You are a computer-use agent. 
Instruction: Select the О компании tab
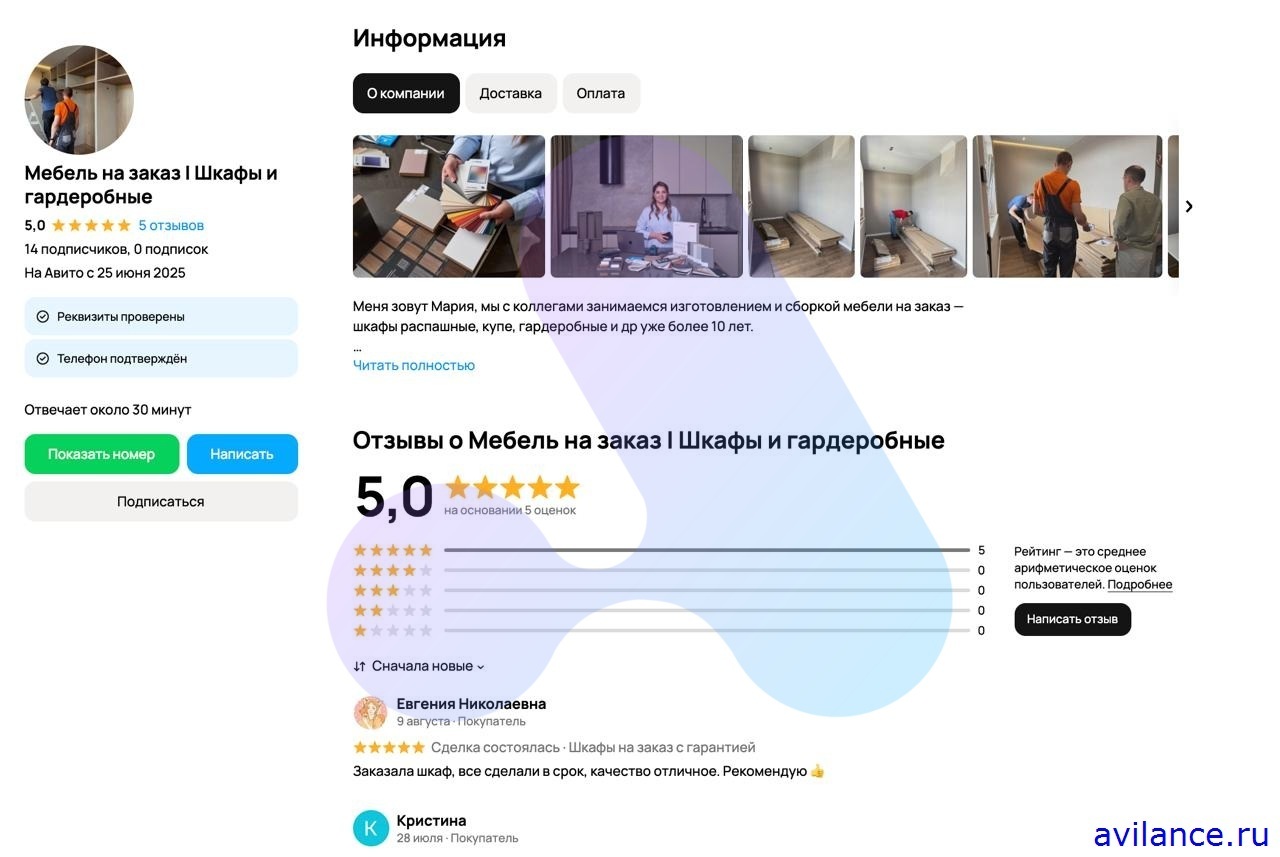tap(406, 93)
